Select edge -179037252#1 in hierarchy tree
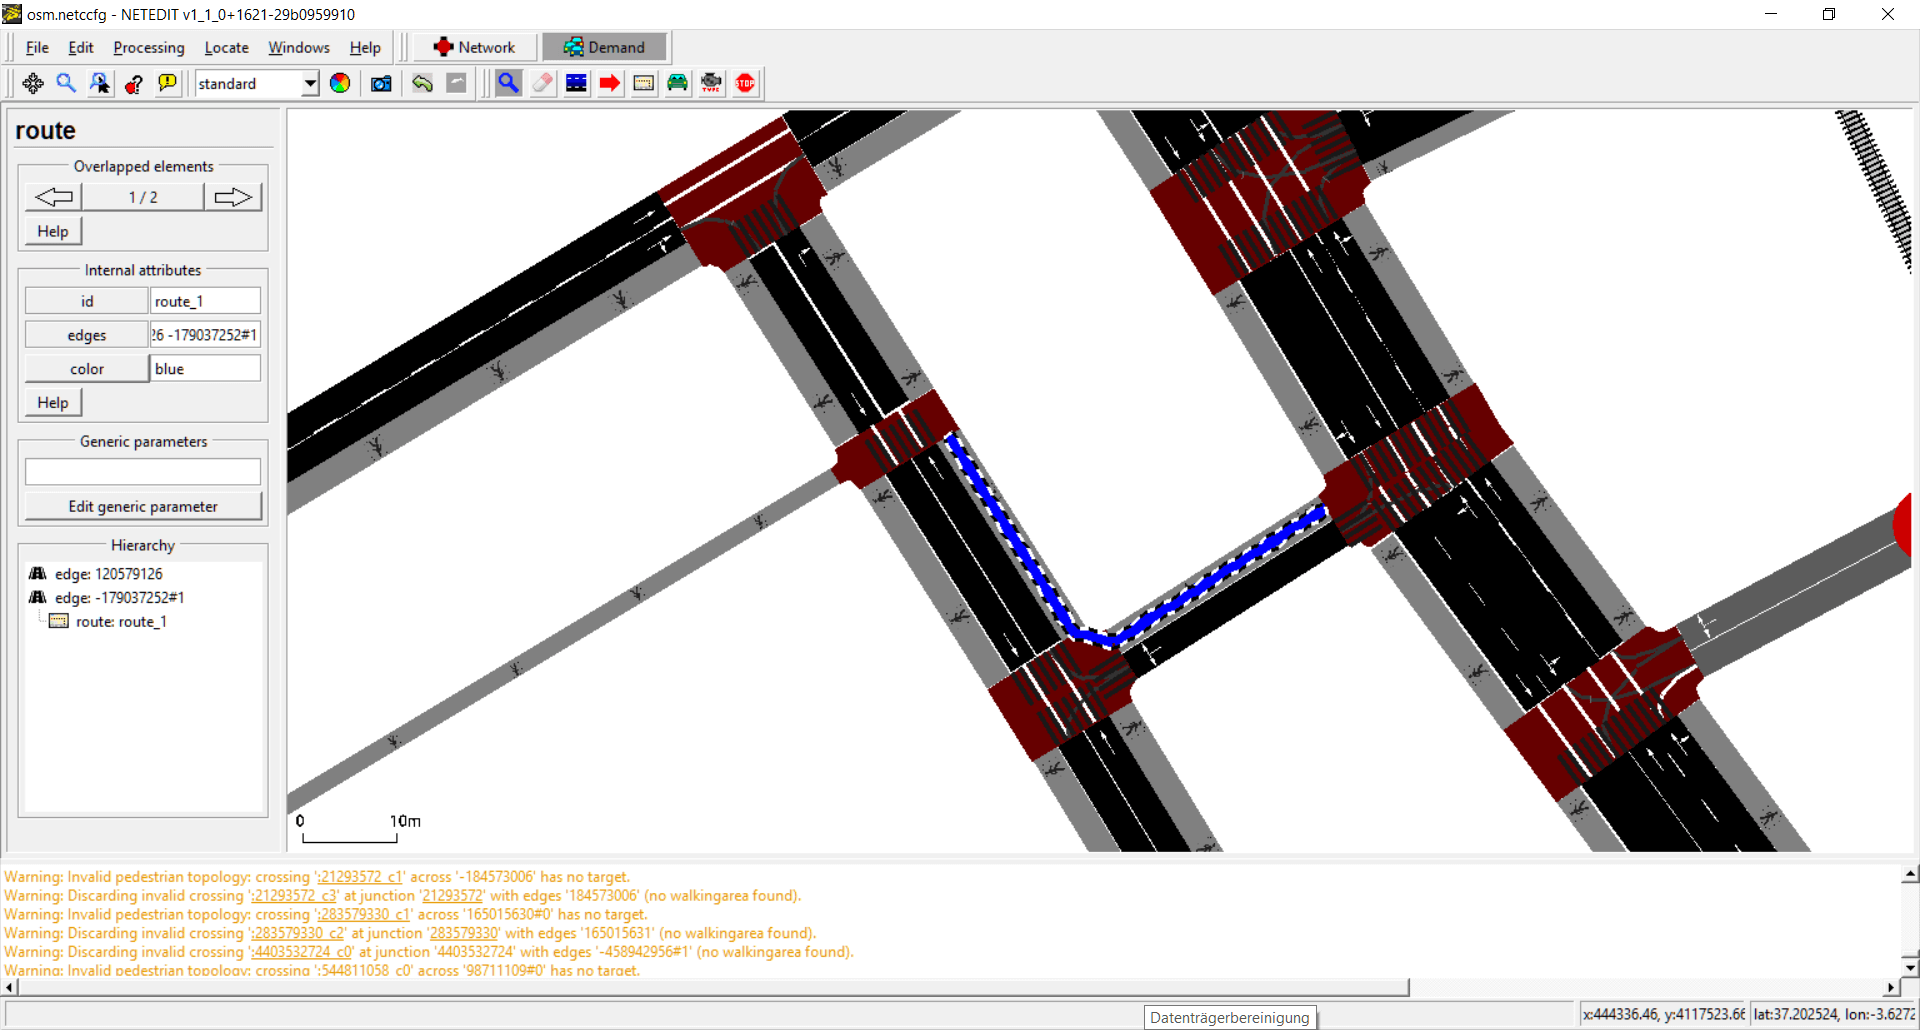The image size is (1920, 1030). (119, 598)
